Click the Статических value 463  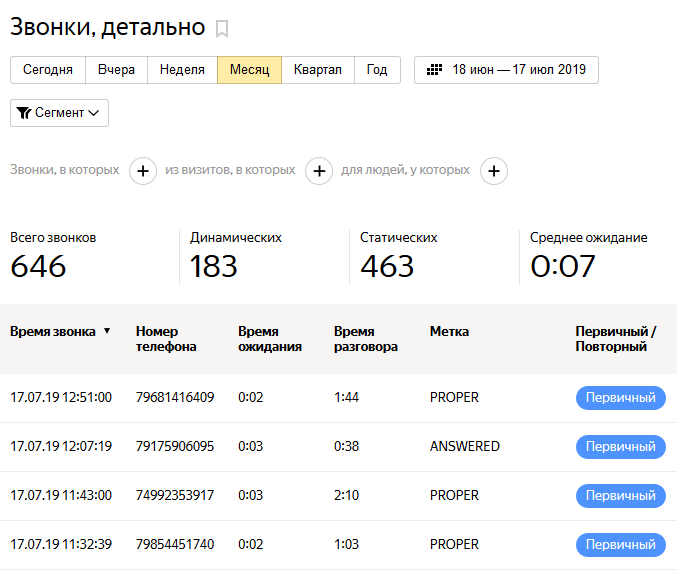387,266
